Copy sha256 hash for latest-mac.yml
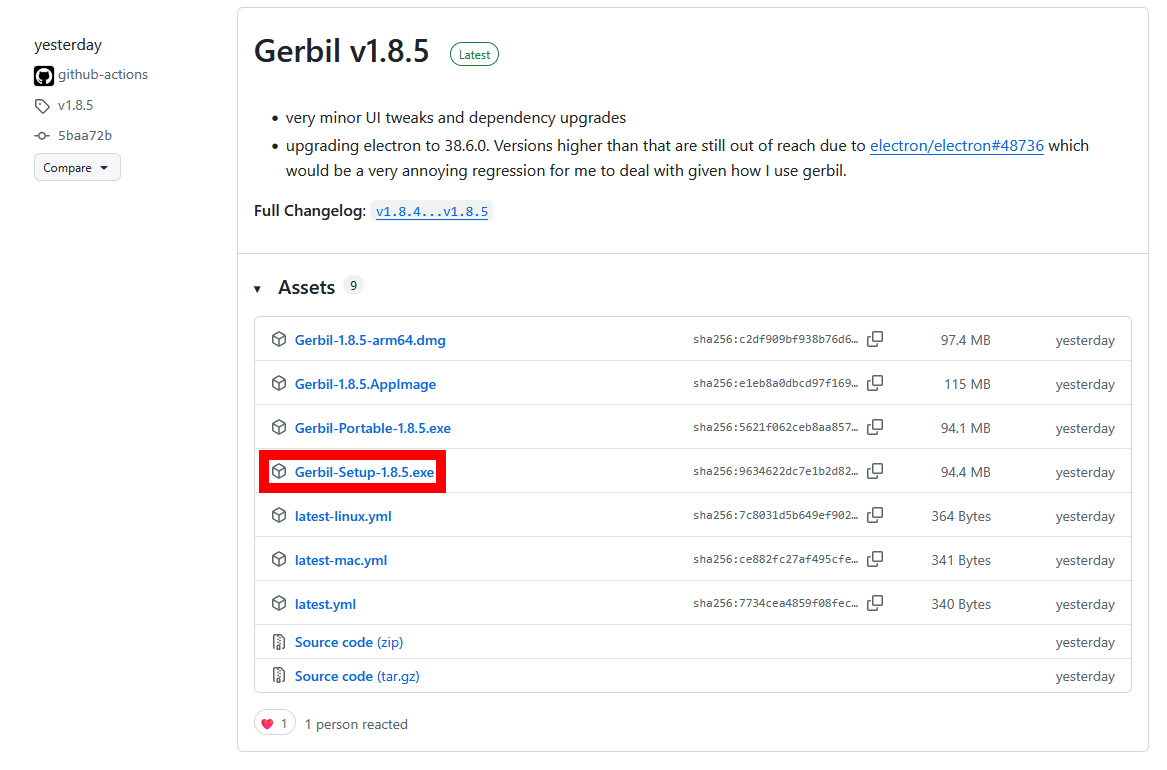 (x=875, y=560)
